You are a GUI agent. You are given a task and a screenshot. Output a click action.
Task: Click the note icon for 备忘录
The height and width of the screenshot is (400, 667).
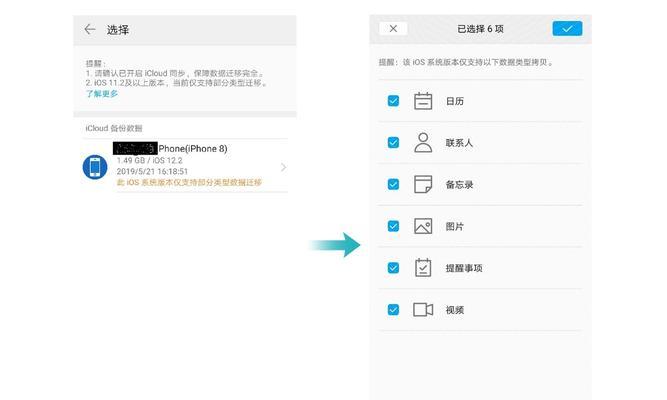click(423, 184)
